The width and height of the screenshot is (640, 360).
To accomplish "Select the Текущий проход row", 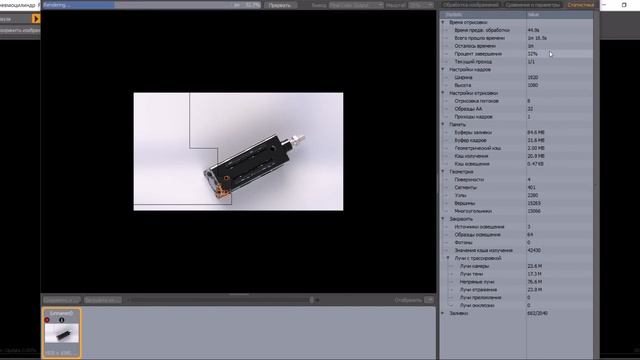I will [x=517, y=62].
